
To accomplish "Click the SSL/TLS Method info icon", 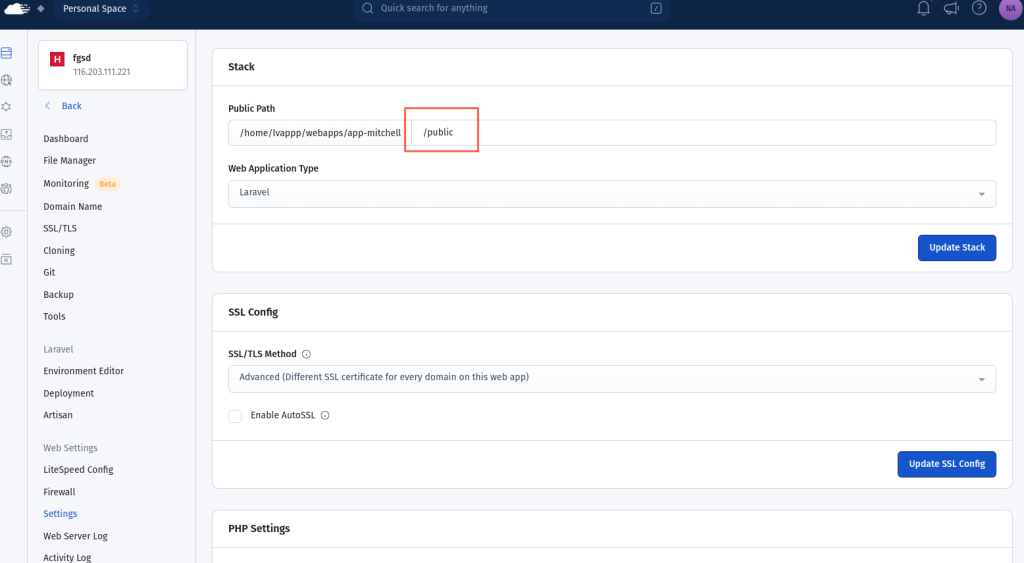I will [x=306, y=354].
